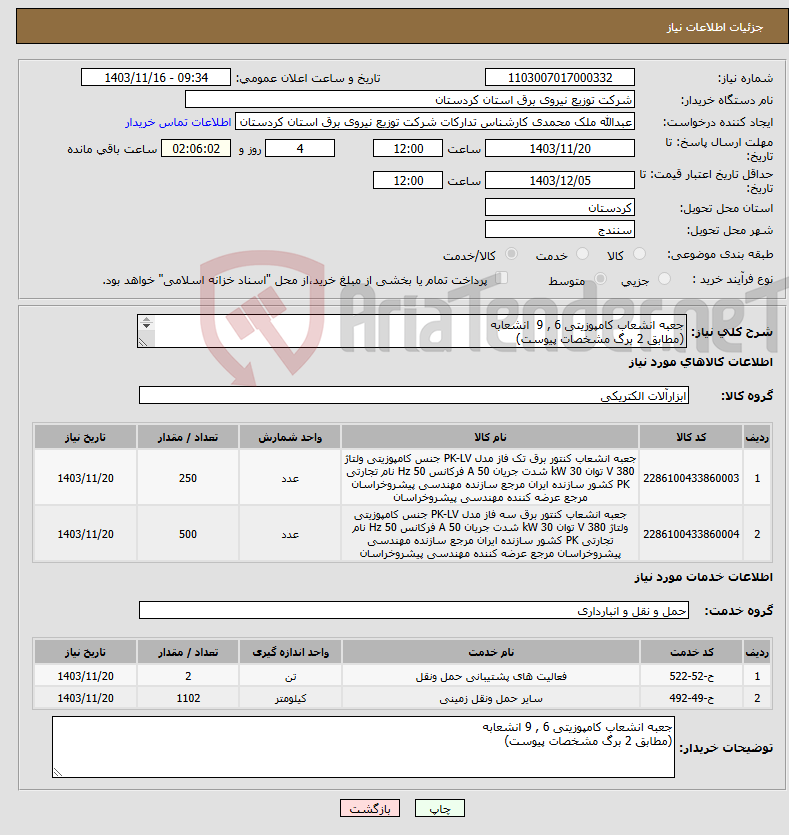
Task: Click the کد خدمت column header
Action: coord(691,652)
